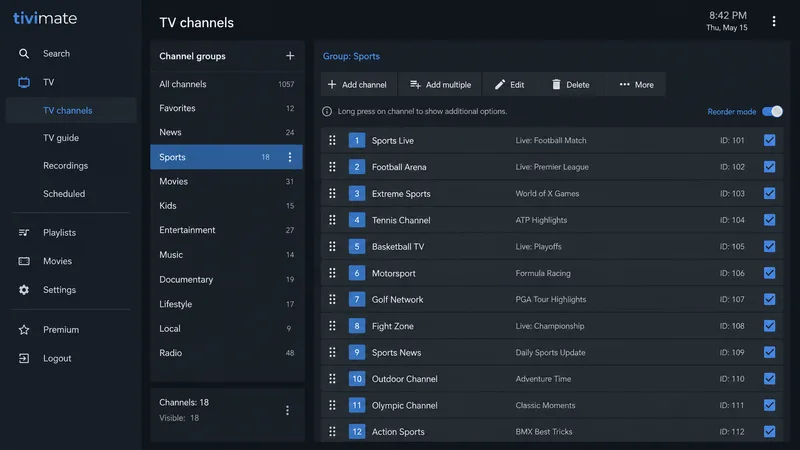Screen dimensions: 800x450
Task: Uncheck the Football Arena checkbox
Action: [x=769, y=167]
